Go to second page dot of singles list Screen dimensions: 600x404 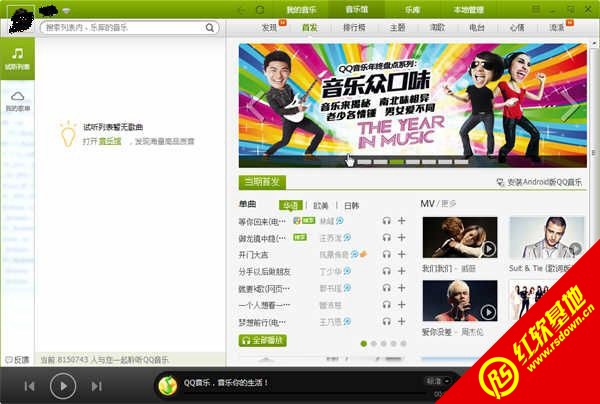374,344
